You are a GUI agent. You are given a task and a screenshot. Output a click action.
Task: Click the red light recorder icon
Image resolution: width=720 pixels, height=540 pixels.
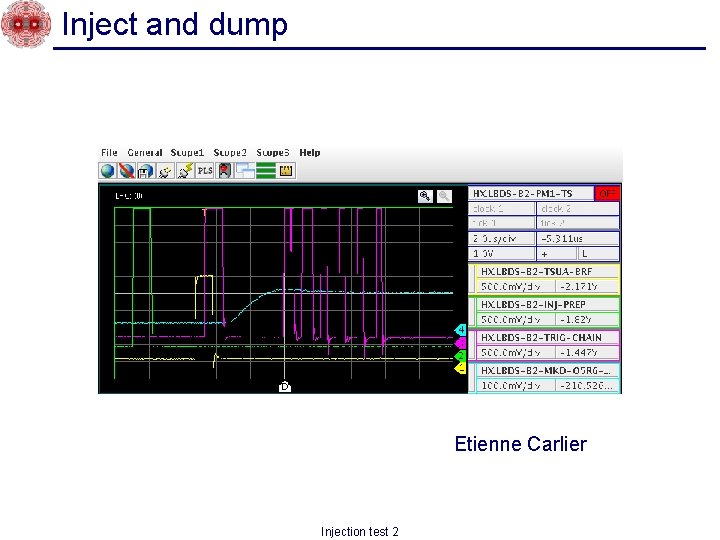tap(225, 171)
